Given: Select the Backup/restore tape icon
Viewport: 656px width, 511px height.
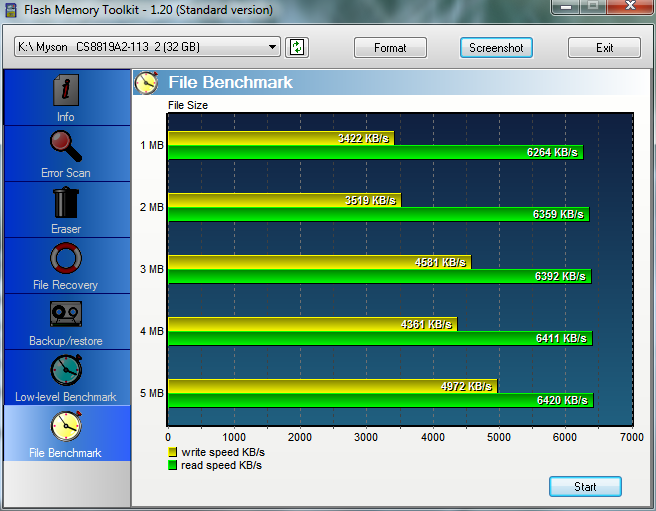Looking at the screenshot, I should click(66, 314).
